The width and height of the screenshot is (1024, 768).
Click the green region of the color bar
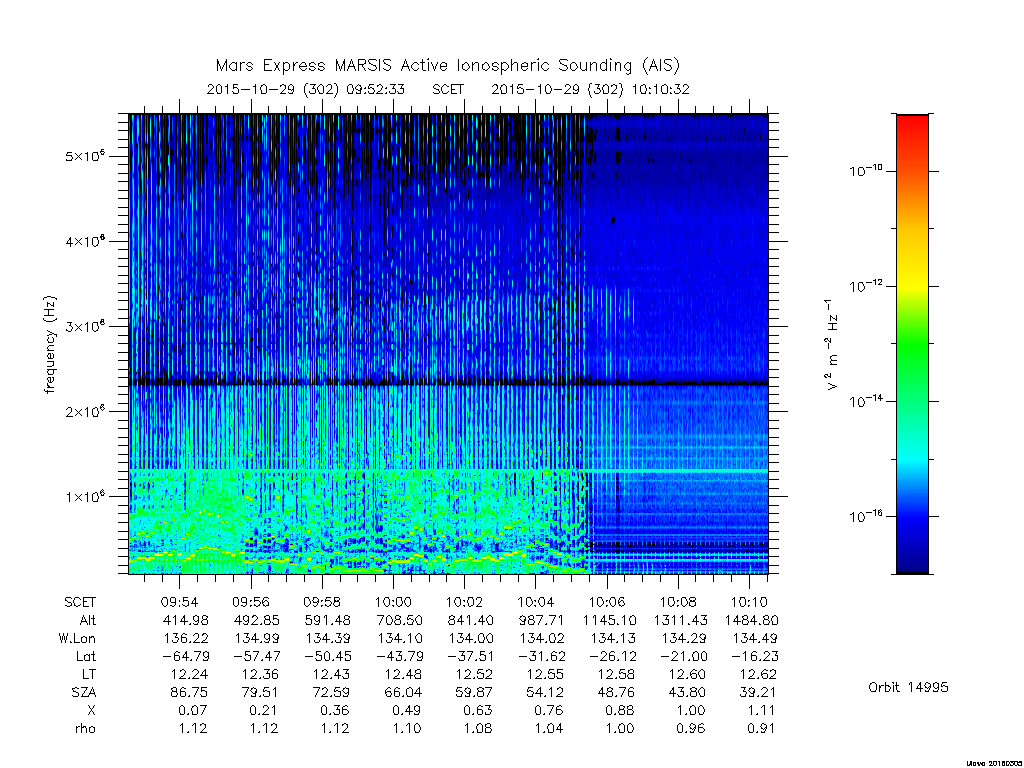[912, 346]
